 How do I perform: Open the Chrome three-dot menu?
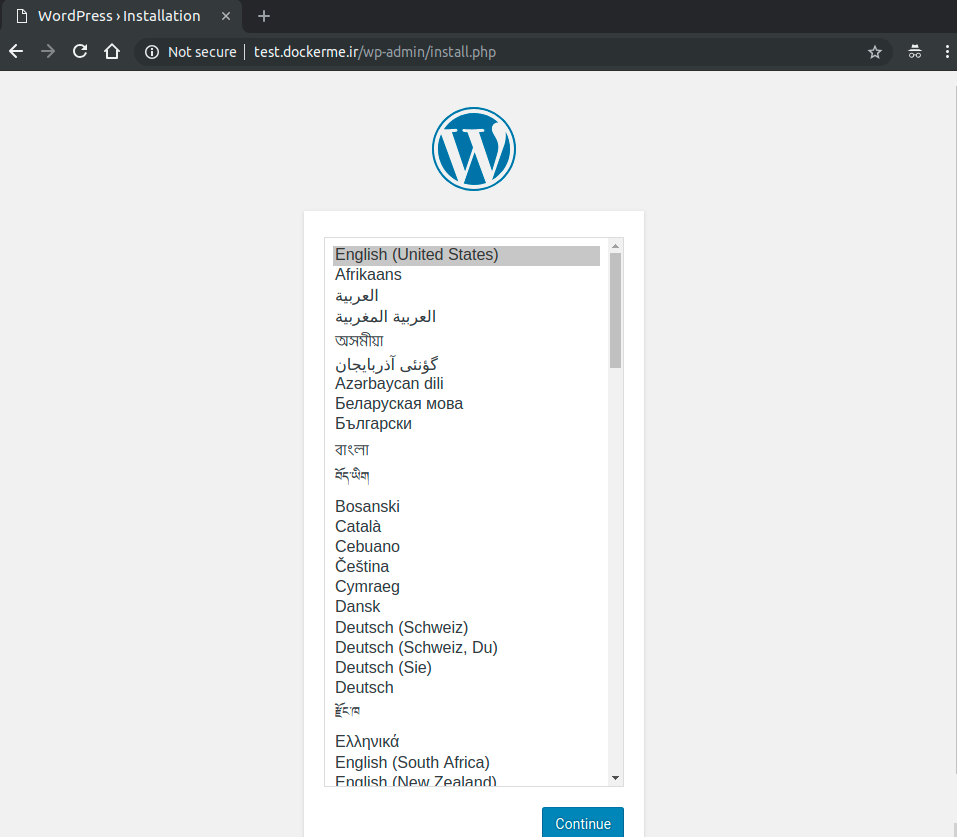[x=947, y=52]
